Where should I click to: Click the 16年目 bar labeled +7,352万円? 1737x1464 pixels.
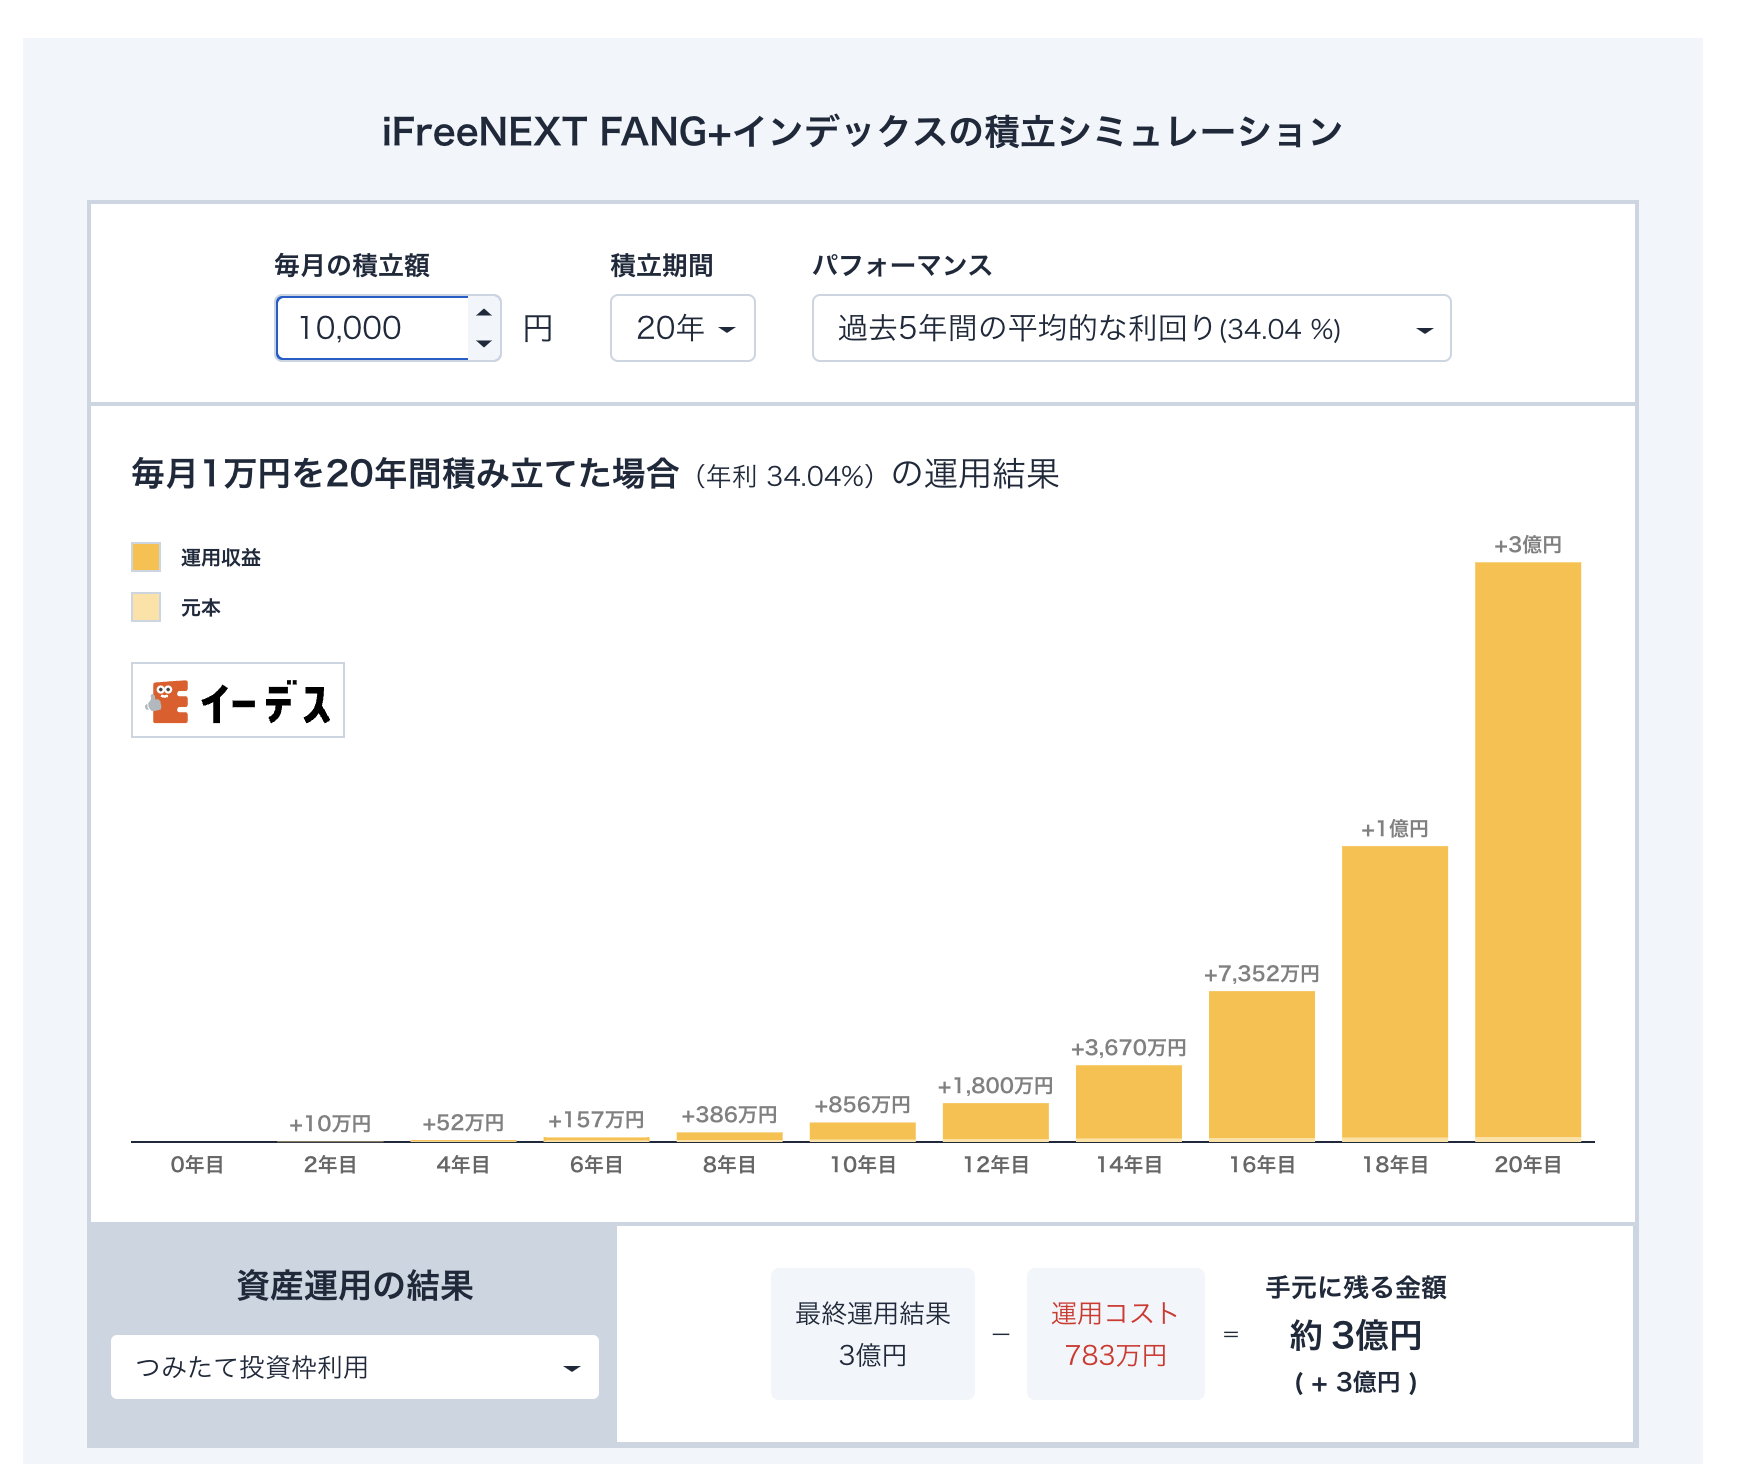1262,1066
